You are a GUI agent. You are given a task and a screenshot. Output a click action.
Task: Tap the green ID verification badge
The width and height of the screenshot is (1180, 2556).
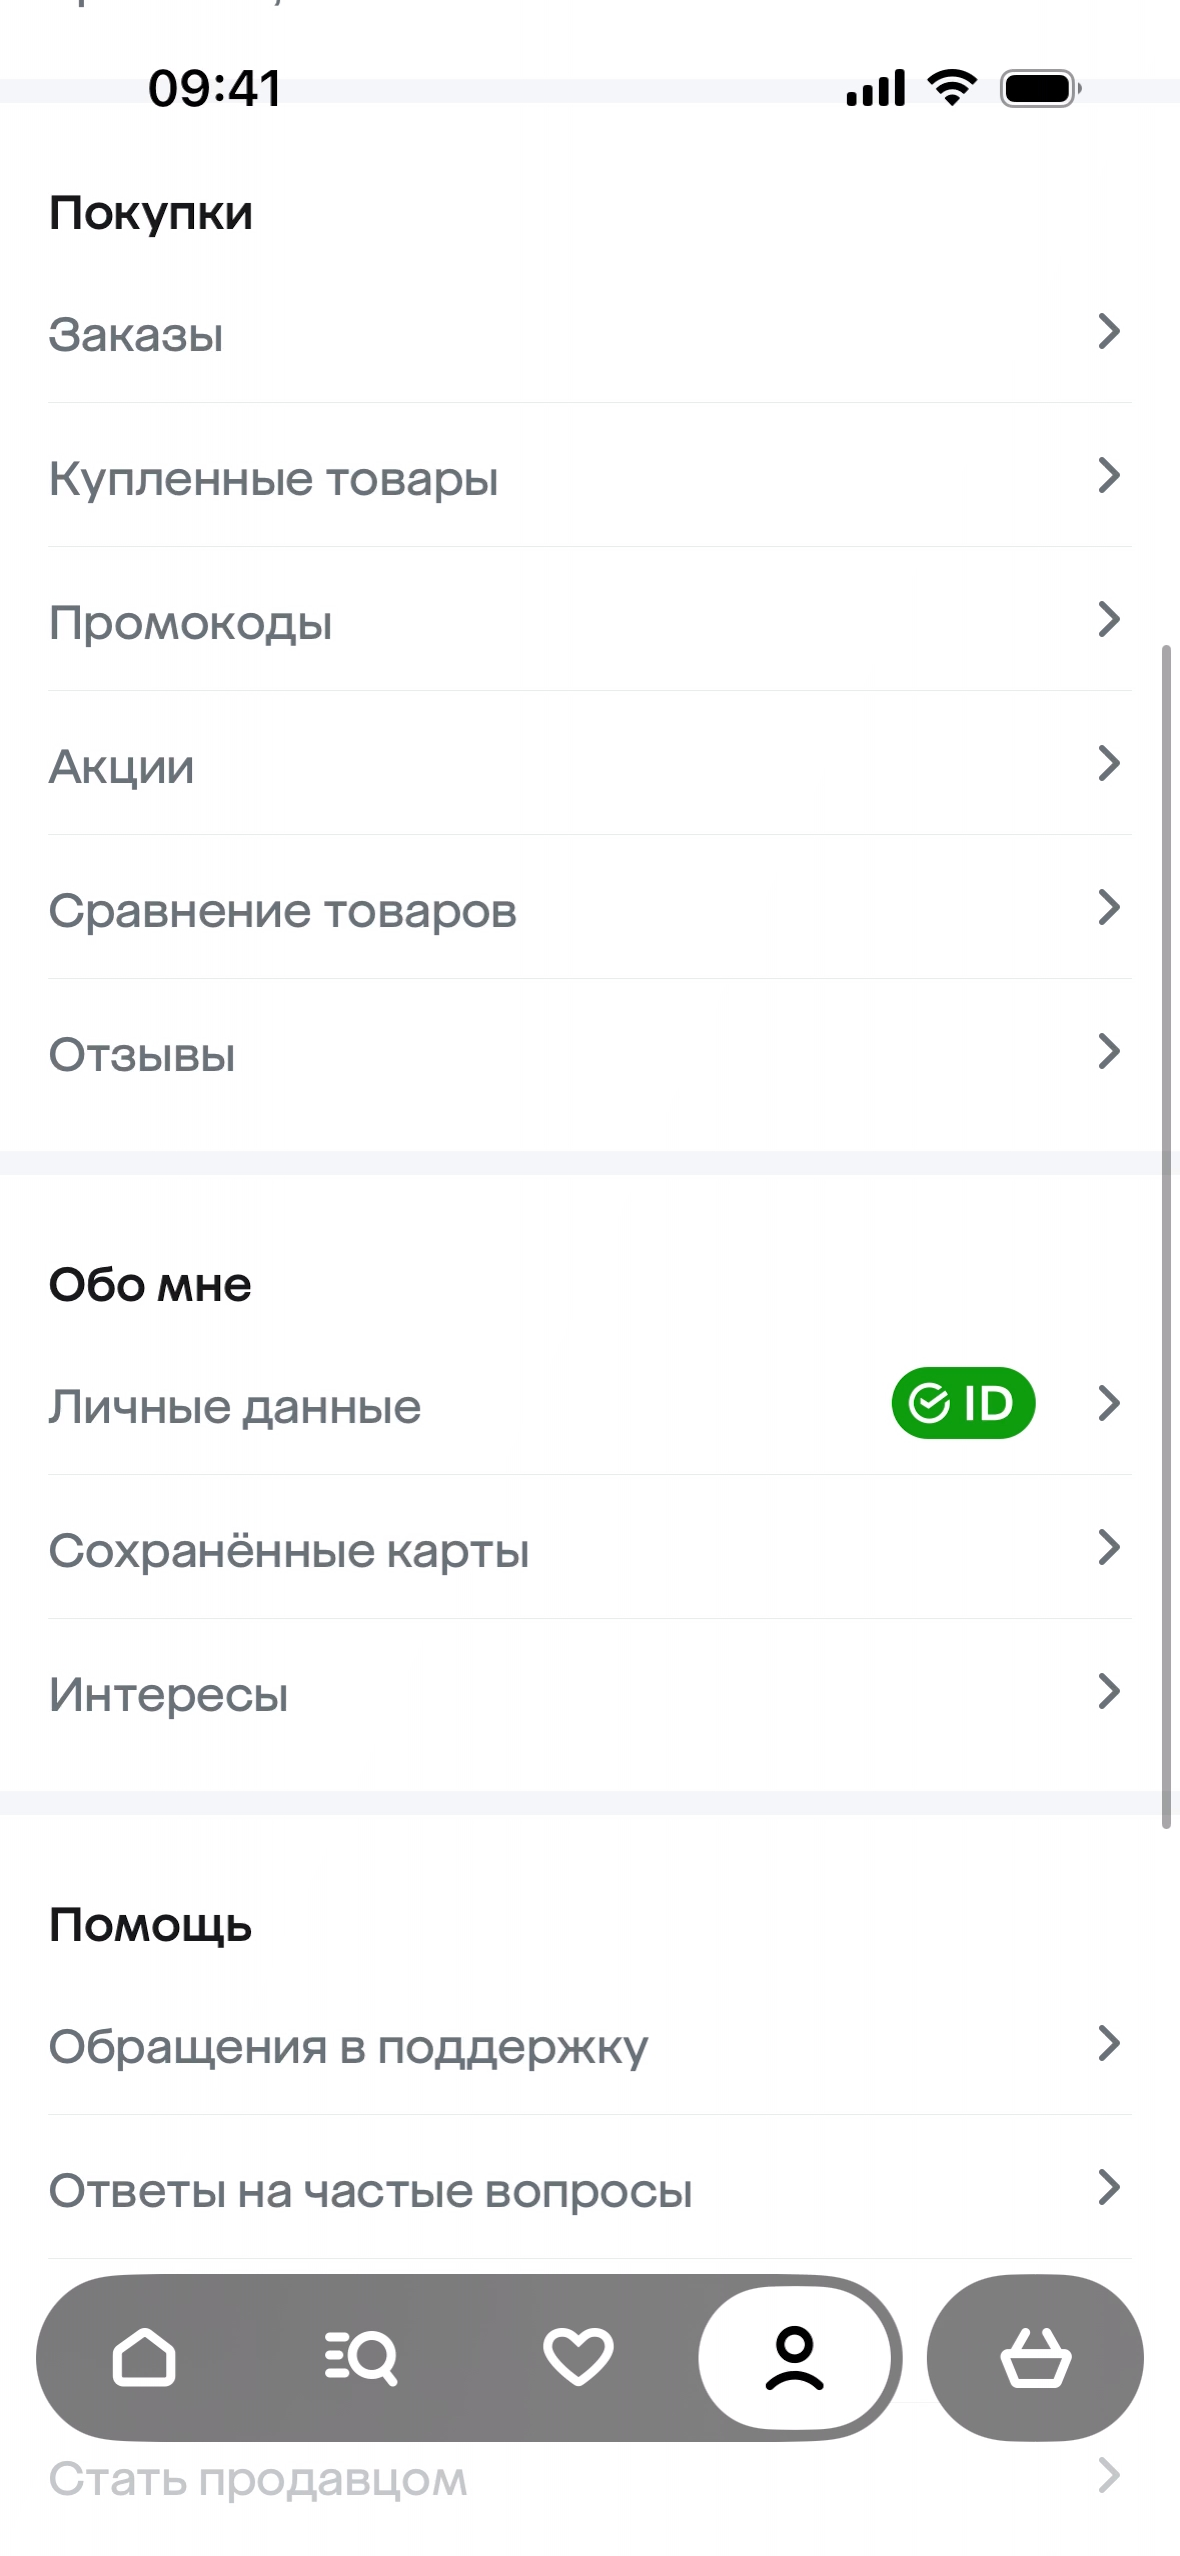963,1403
